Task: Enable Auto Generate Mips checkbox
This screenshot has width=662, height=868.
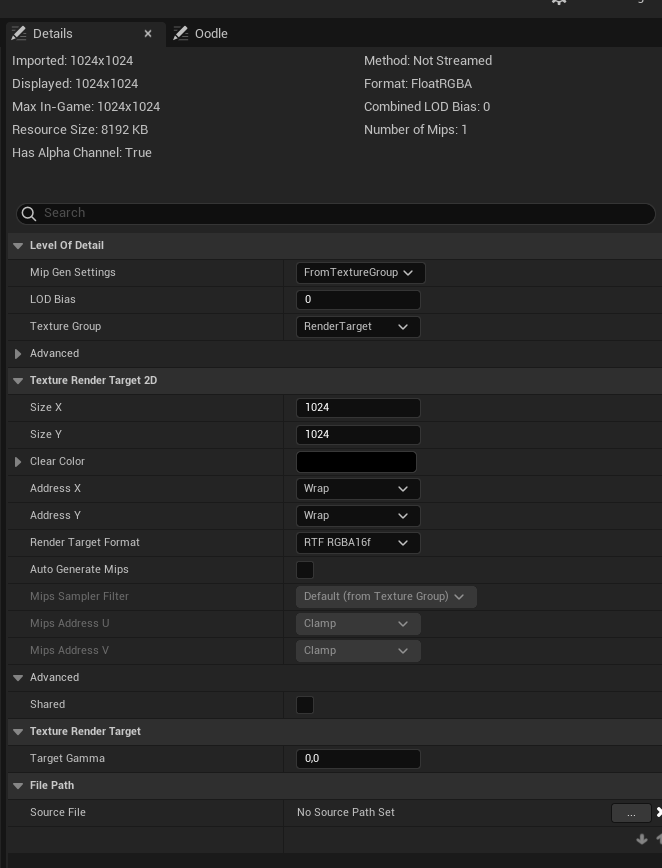Action: (305, 570)
